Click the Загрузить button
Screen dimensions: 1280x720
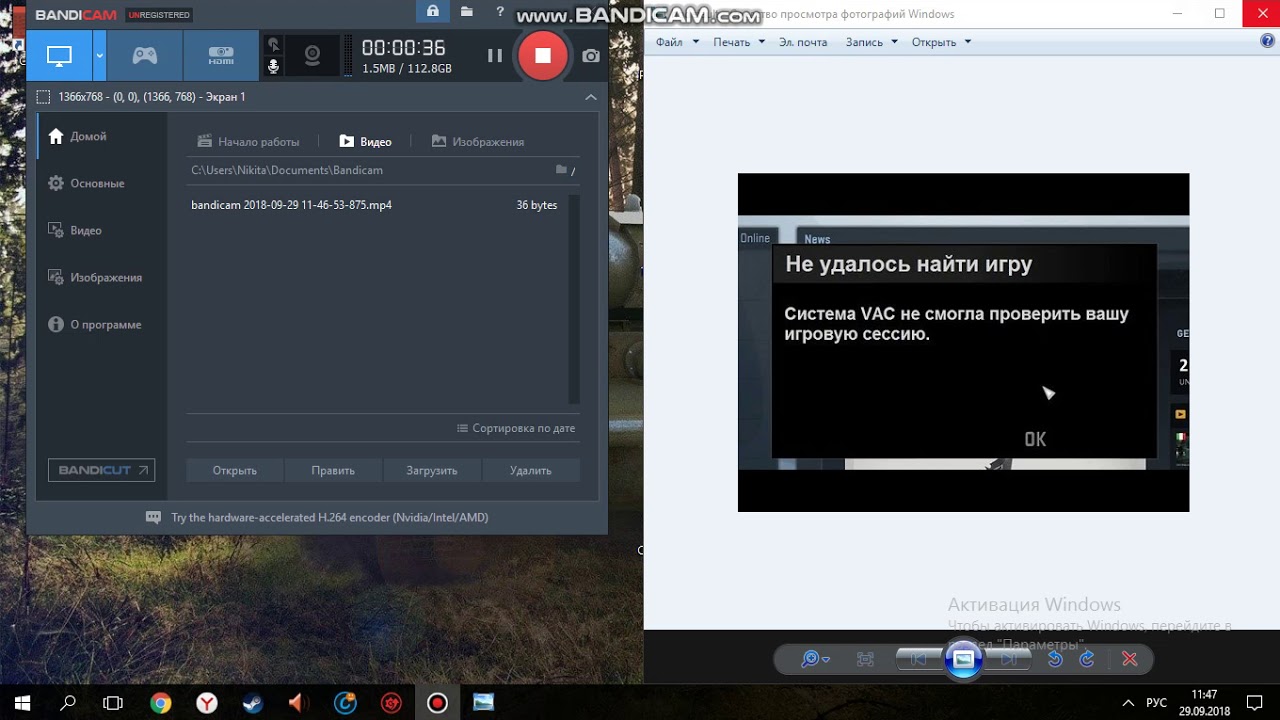[x=432, y=470]
